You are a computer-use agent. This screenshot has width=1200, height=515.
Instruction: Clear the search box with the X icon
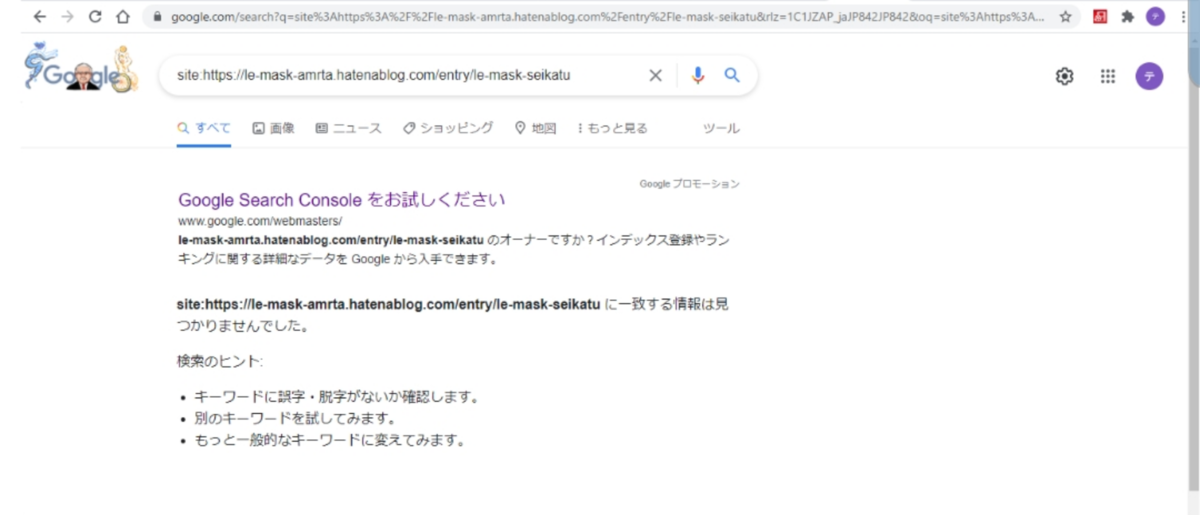point(656,75)
